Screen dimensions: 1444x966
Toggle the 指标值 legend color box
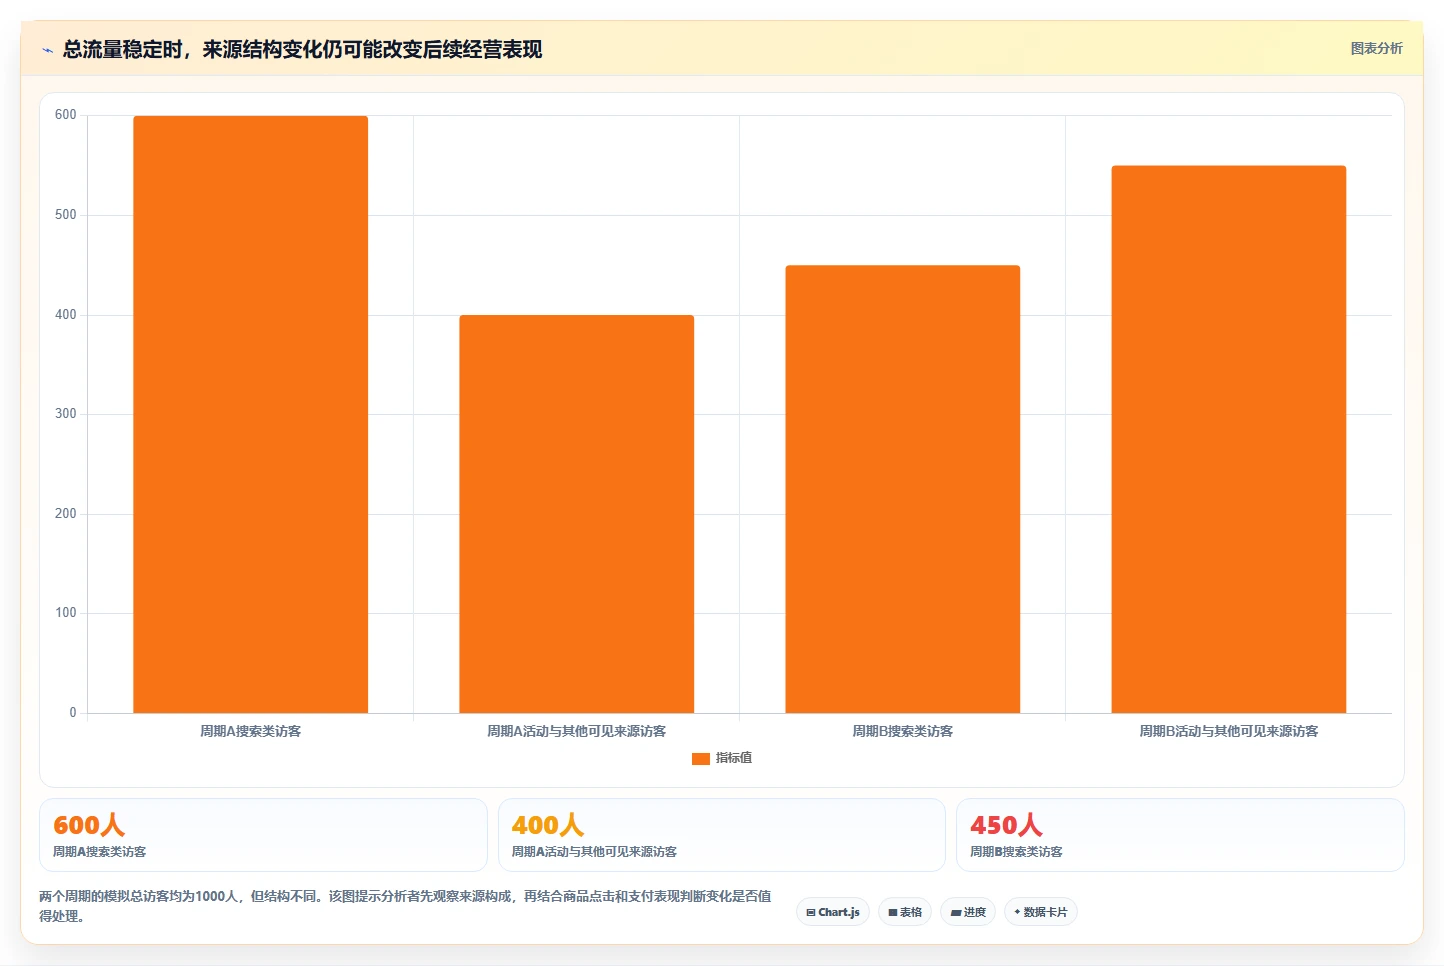(x=701, y=759)
